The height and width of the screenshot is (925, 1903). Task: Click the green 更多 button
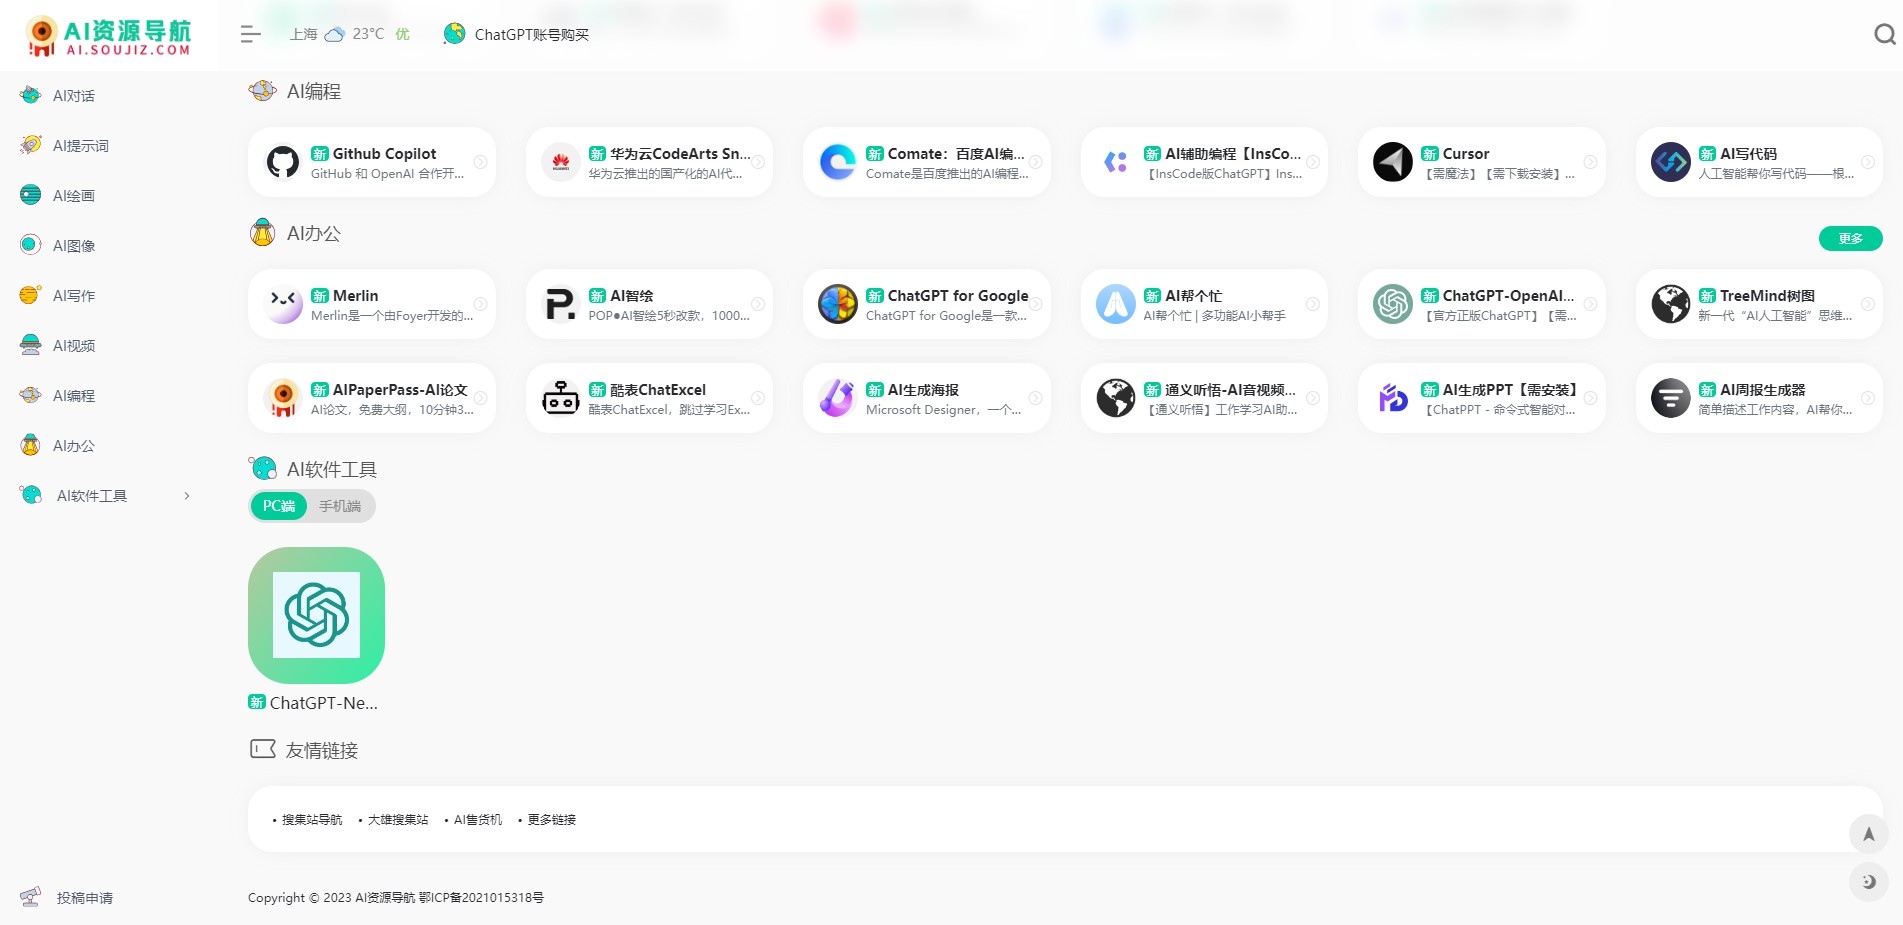click(1850, 239)
